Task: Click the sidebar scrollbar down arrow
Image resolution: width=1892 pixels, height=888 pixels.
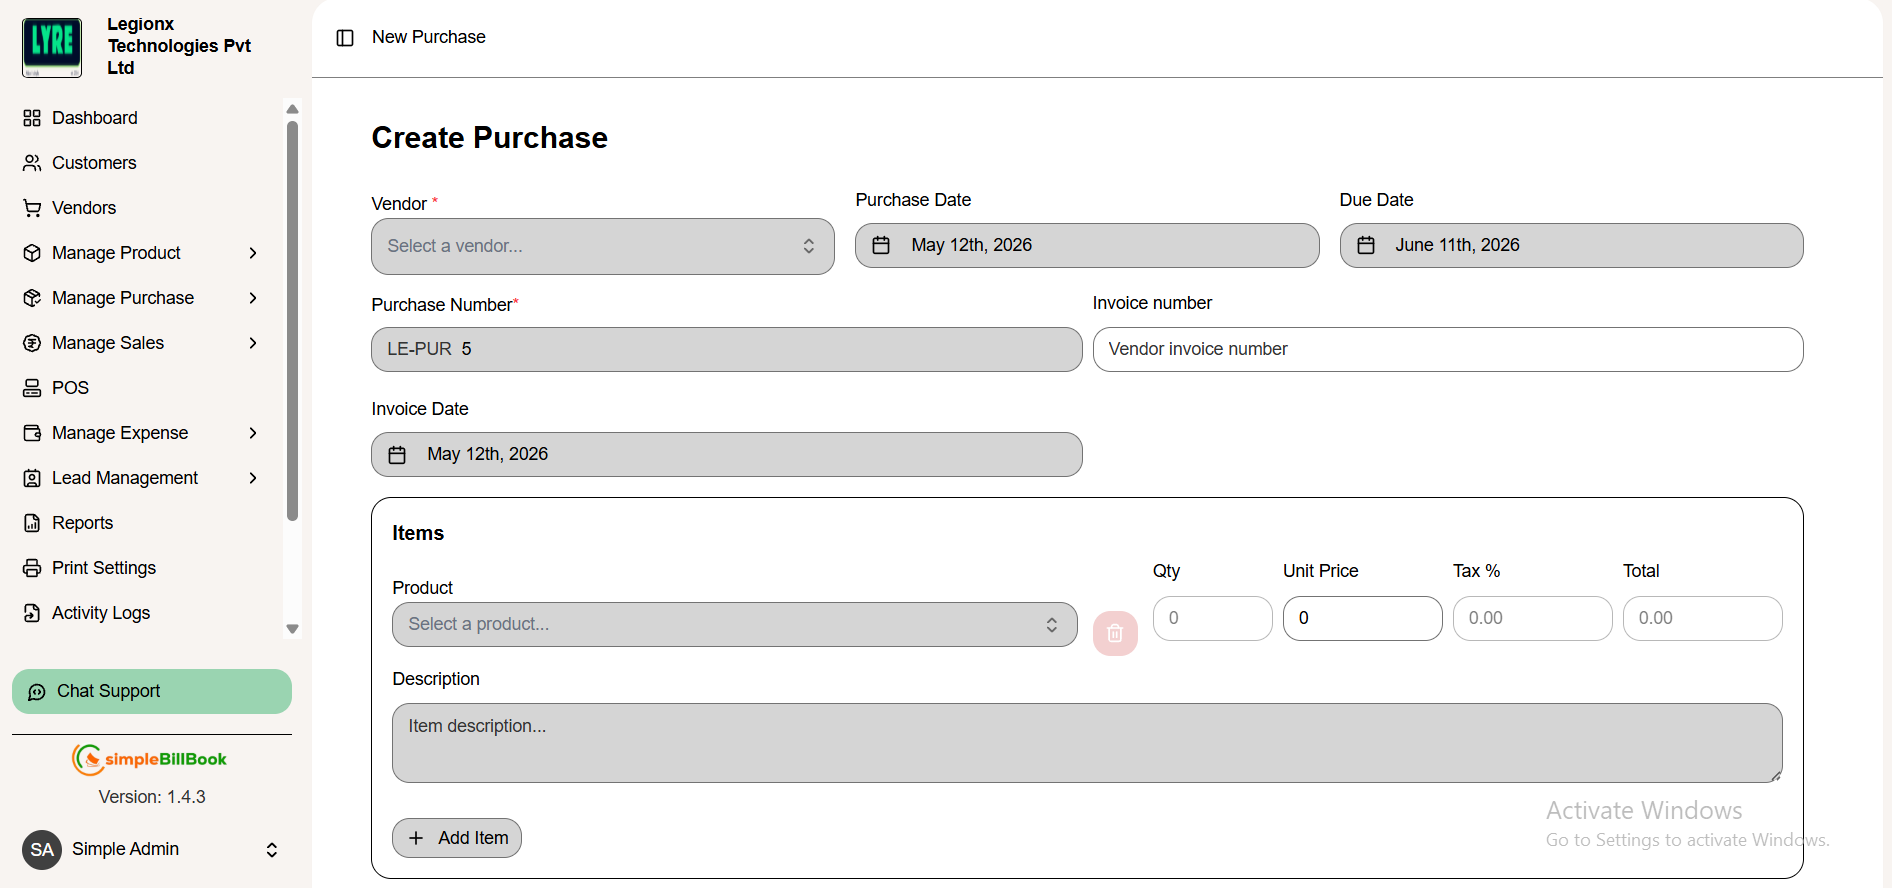Action: 293,629
